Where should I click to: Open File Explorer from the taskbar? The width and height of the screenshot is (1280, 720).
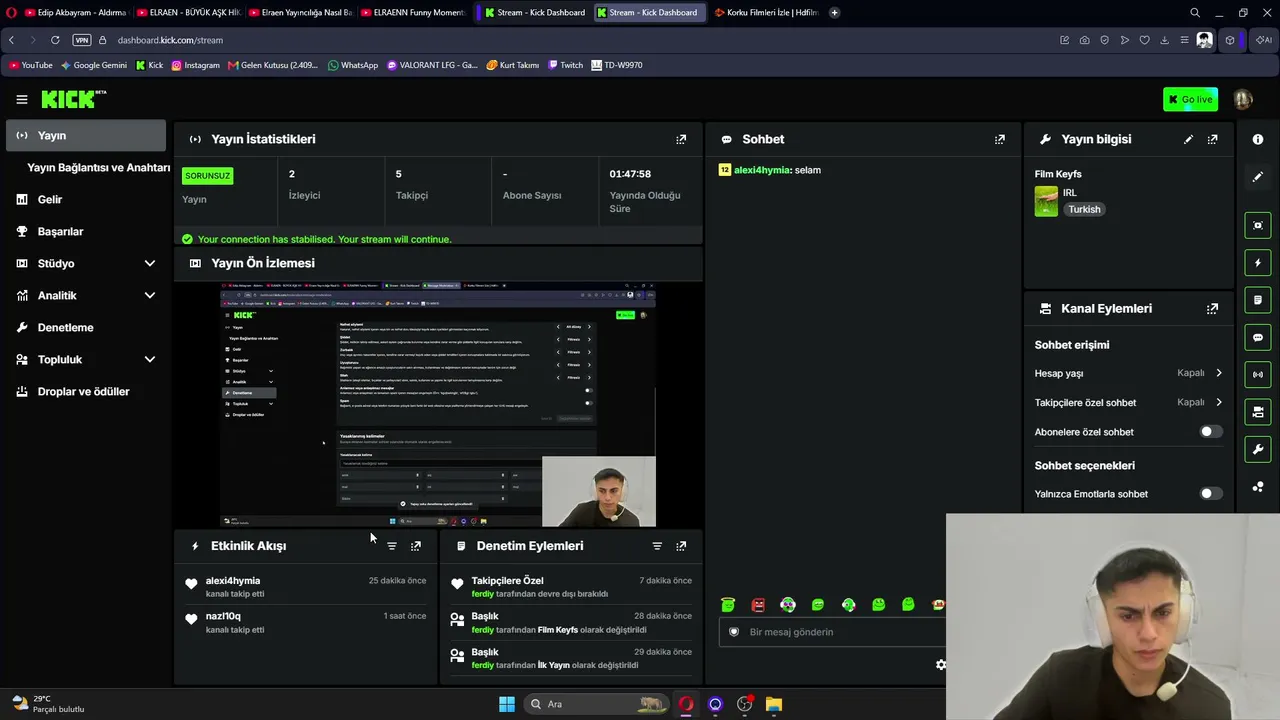(774, 704)
